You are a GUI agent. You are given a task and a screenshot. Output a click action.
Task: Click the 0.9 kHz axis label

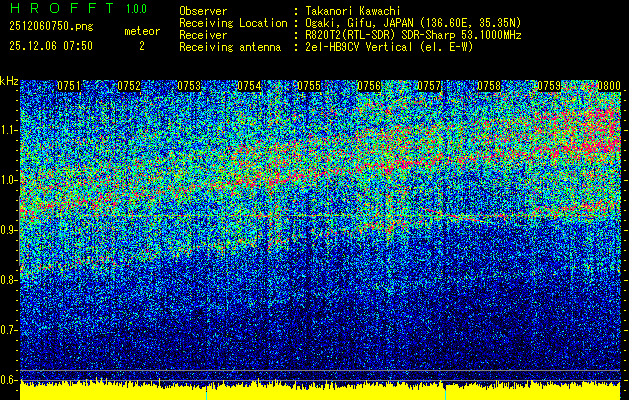coord(9,230)
